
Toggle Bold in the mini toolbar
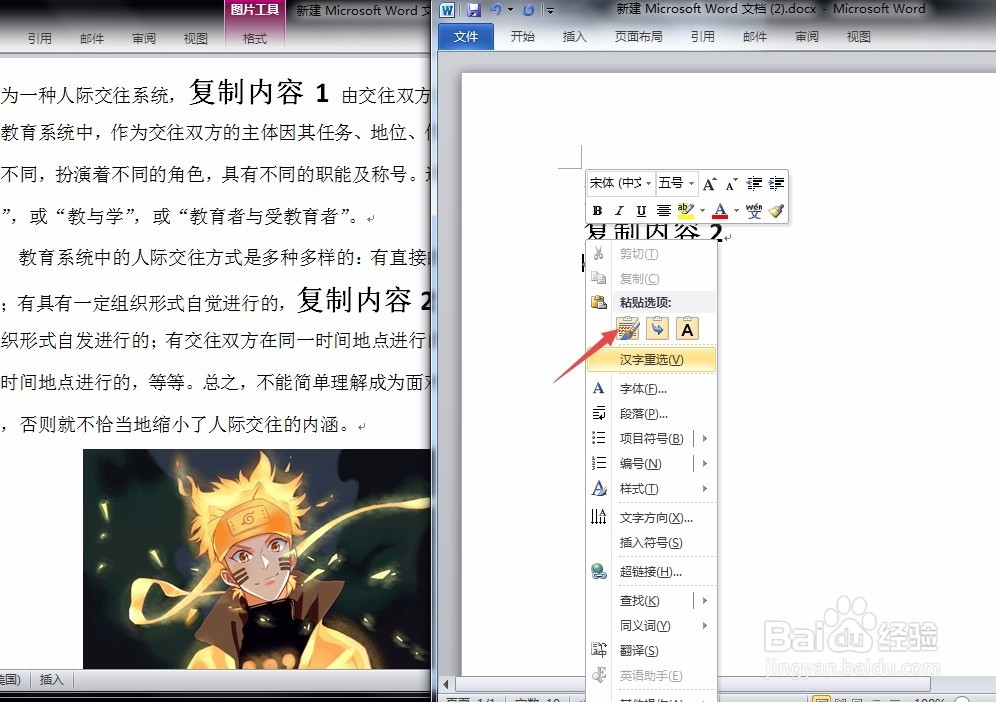(x=597, y=210)
